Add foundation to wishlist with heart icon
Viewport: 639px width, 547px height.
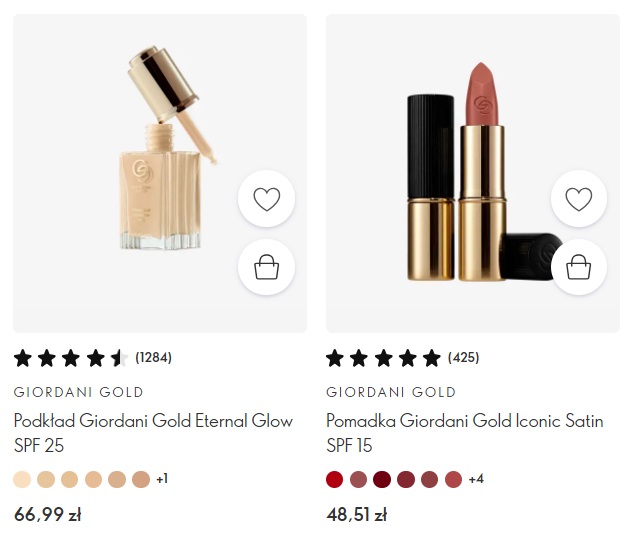[x=266, y=199]
